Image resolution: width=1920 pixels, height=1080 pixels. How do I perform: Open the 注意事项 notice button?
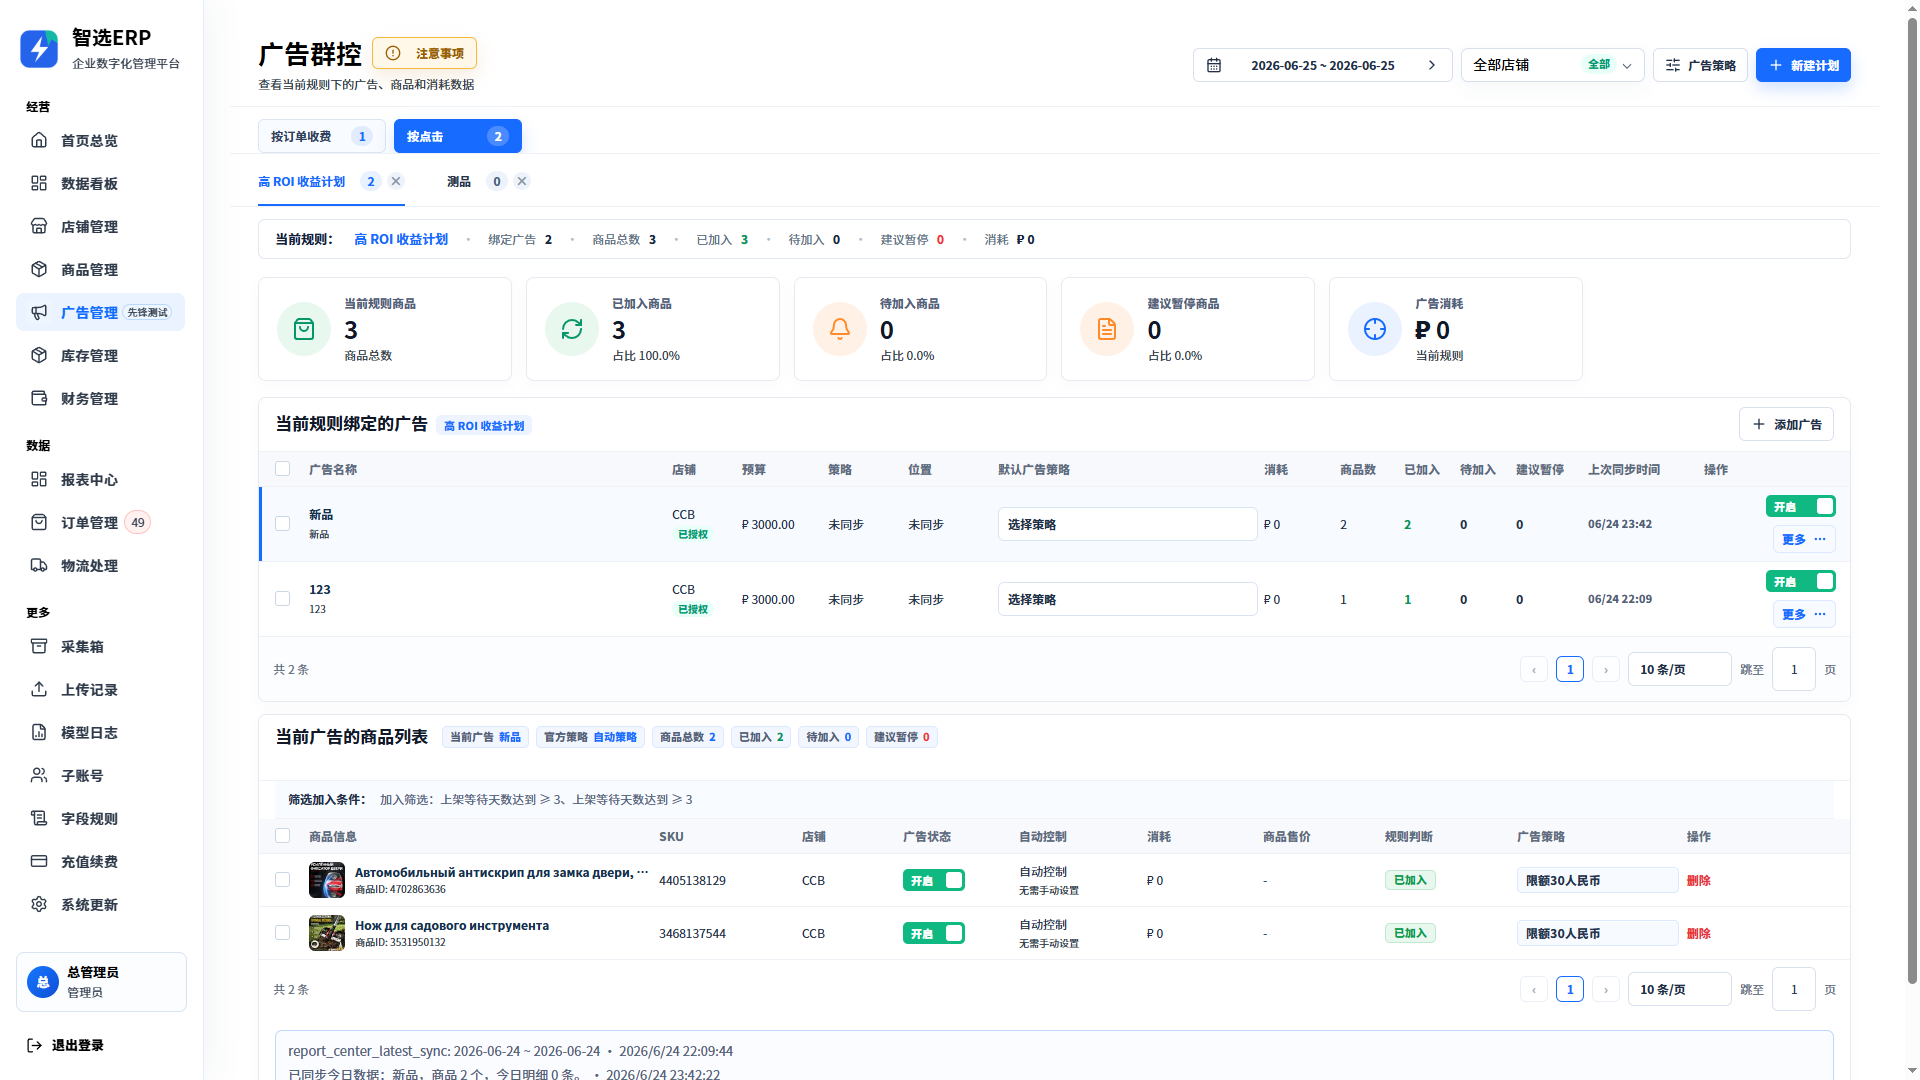424,53
